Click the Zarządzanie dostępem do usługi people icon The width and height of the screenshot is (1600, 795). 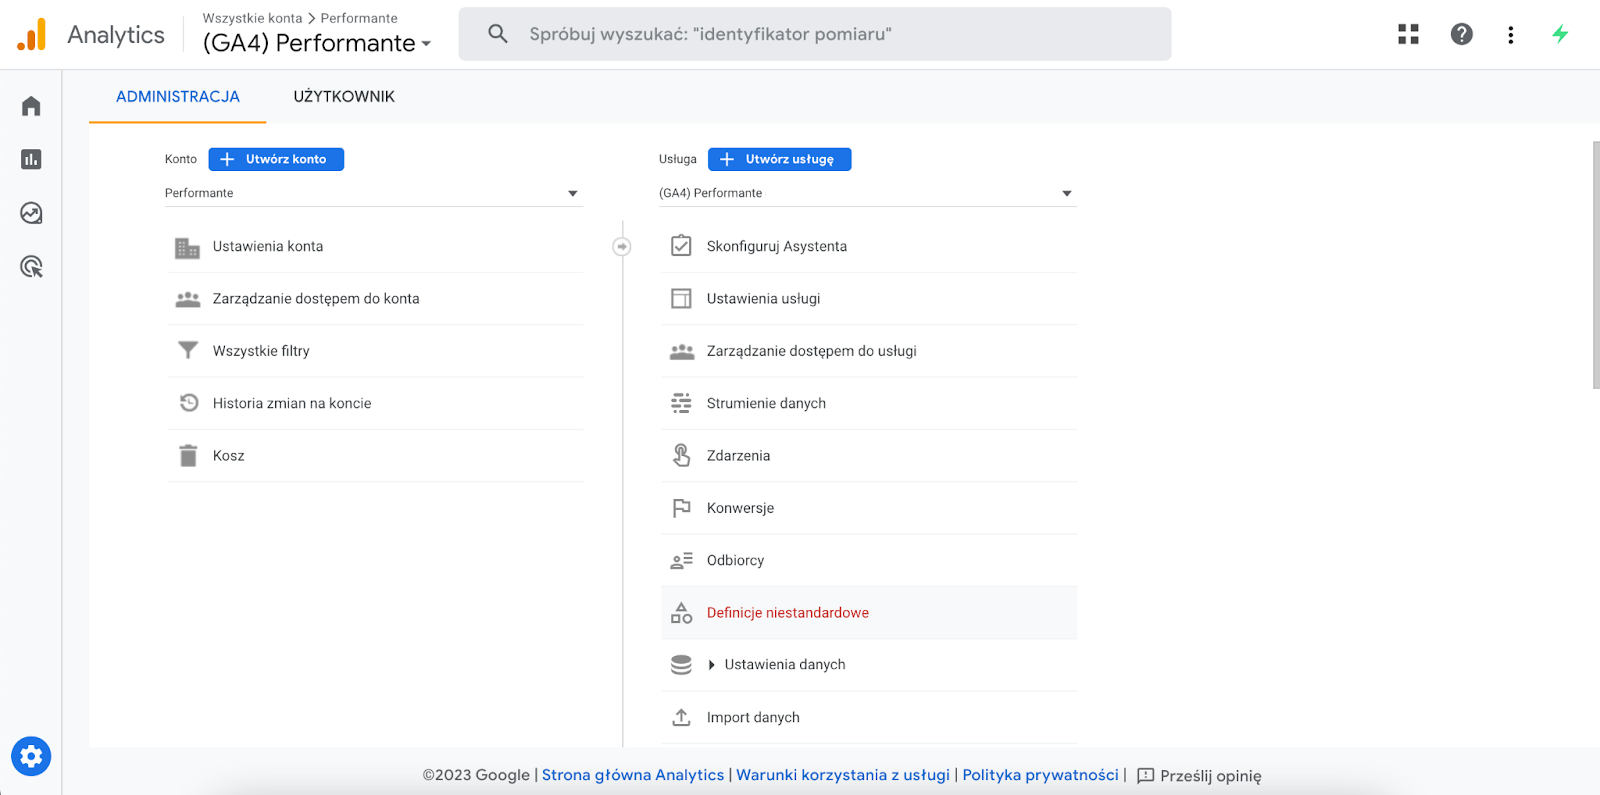point(682,351)
